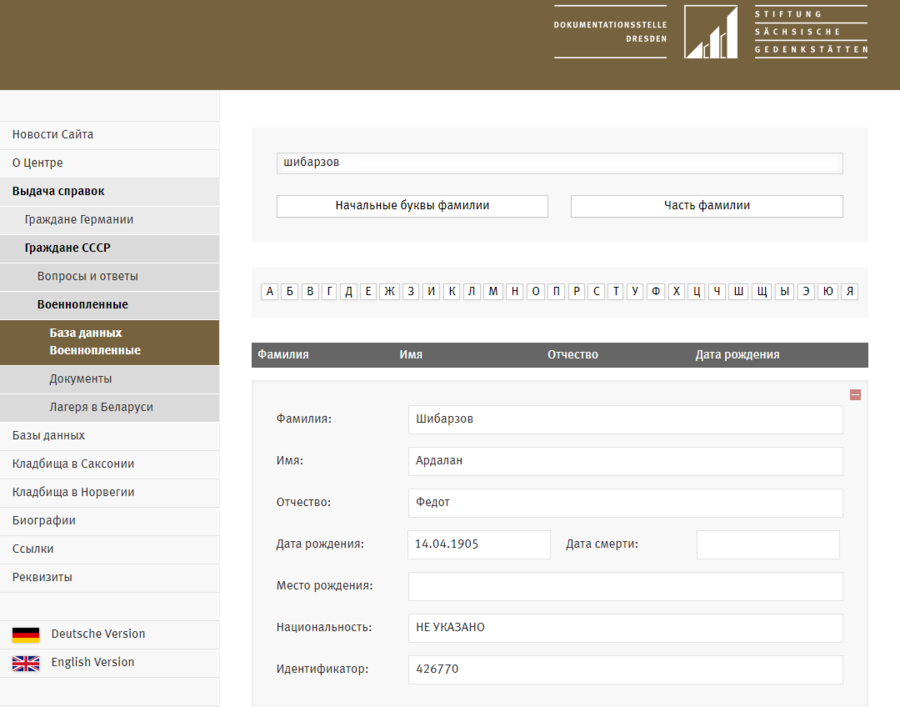Open Граждане СССР section
Screen dimensions: 900x707
click(110, 248)
